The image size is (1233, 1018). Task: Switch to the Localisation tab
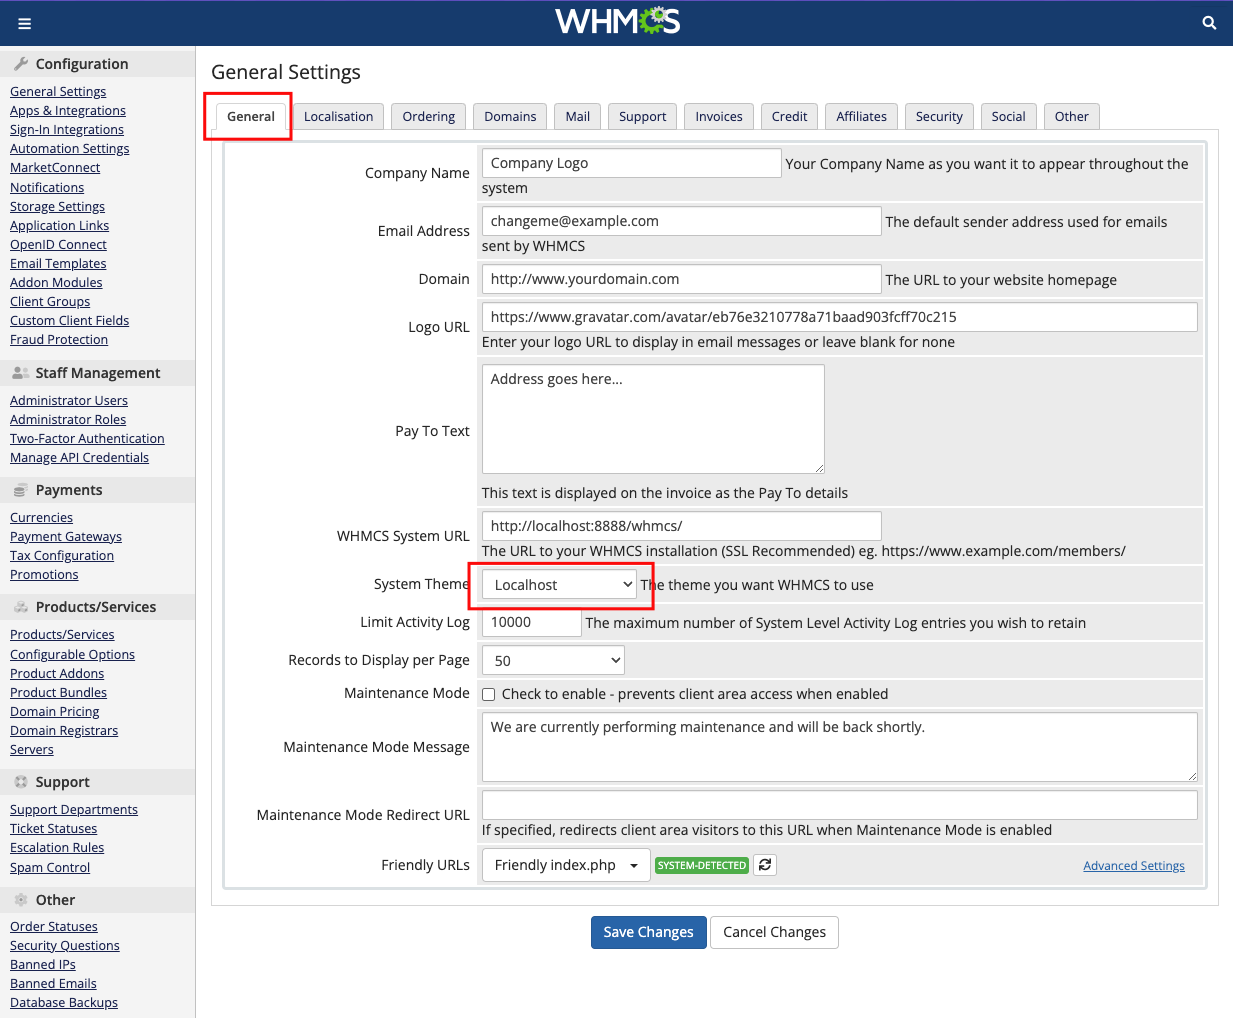coord(338,117)
